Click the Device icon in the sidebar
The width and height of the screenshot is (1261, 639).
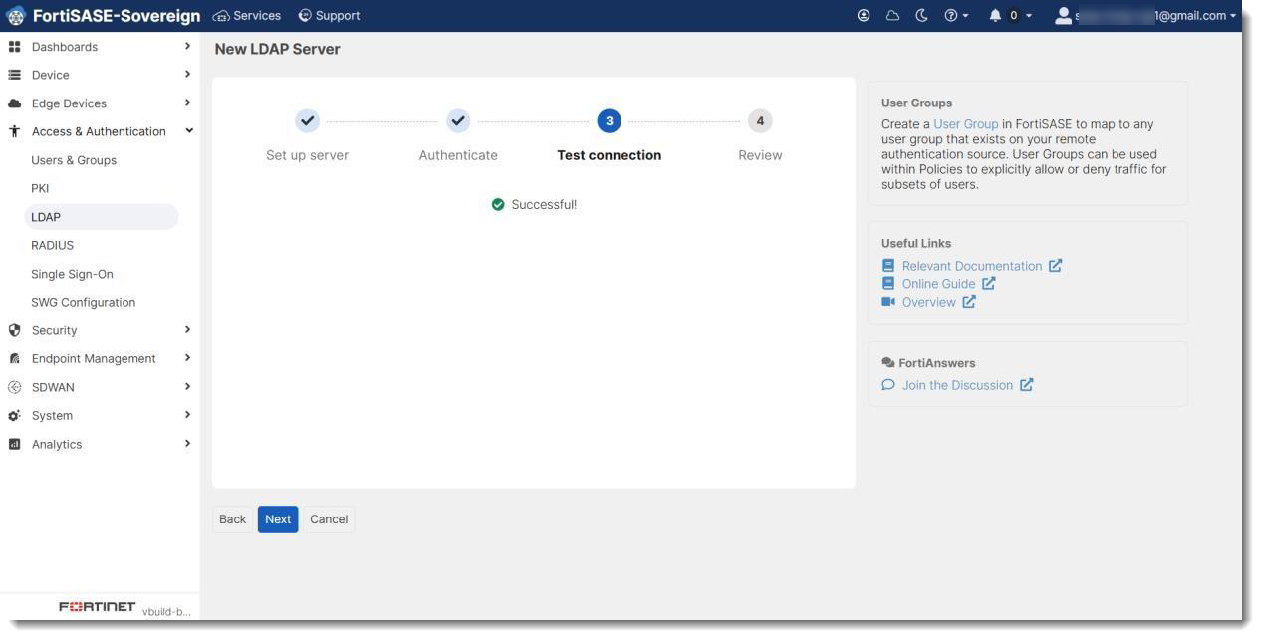[14, 75]
